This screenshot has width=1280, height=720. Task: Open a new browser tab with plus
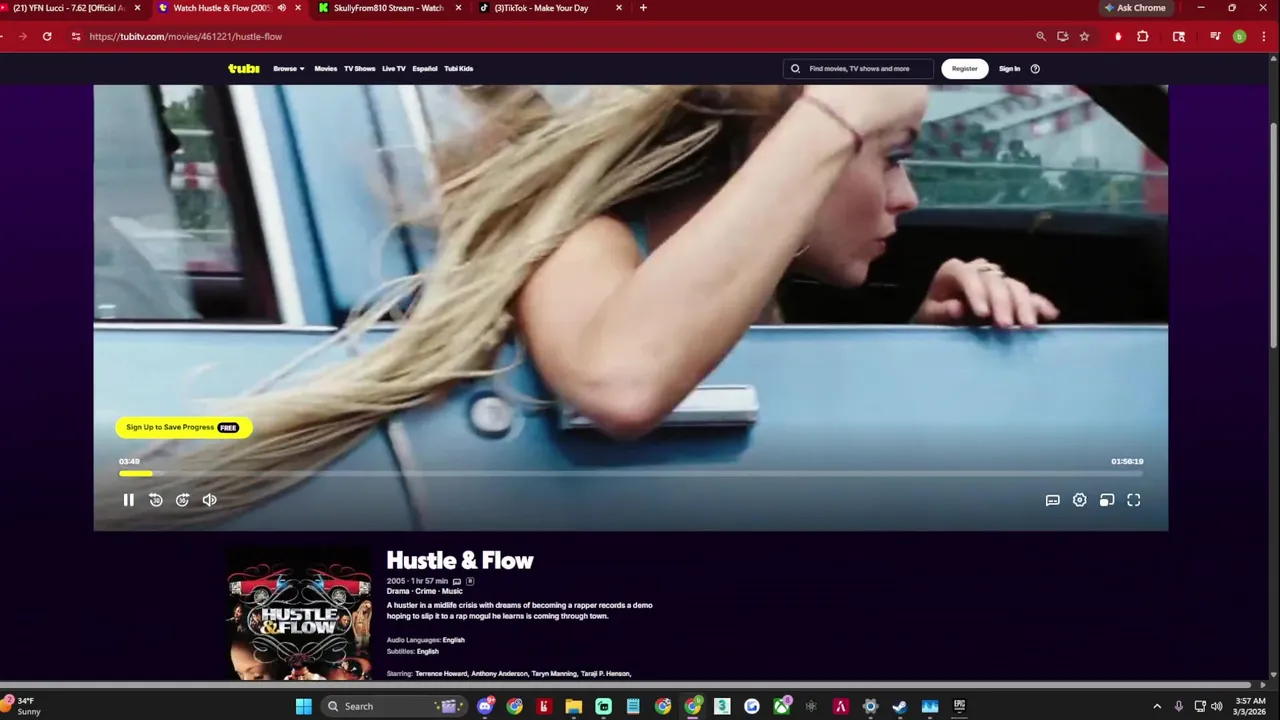tap(643, 8)
